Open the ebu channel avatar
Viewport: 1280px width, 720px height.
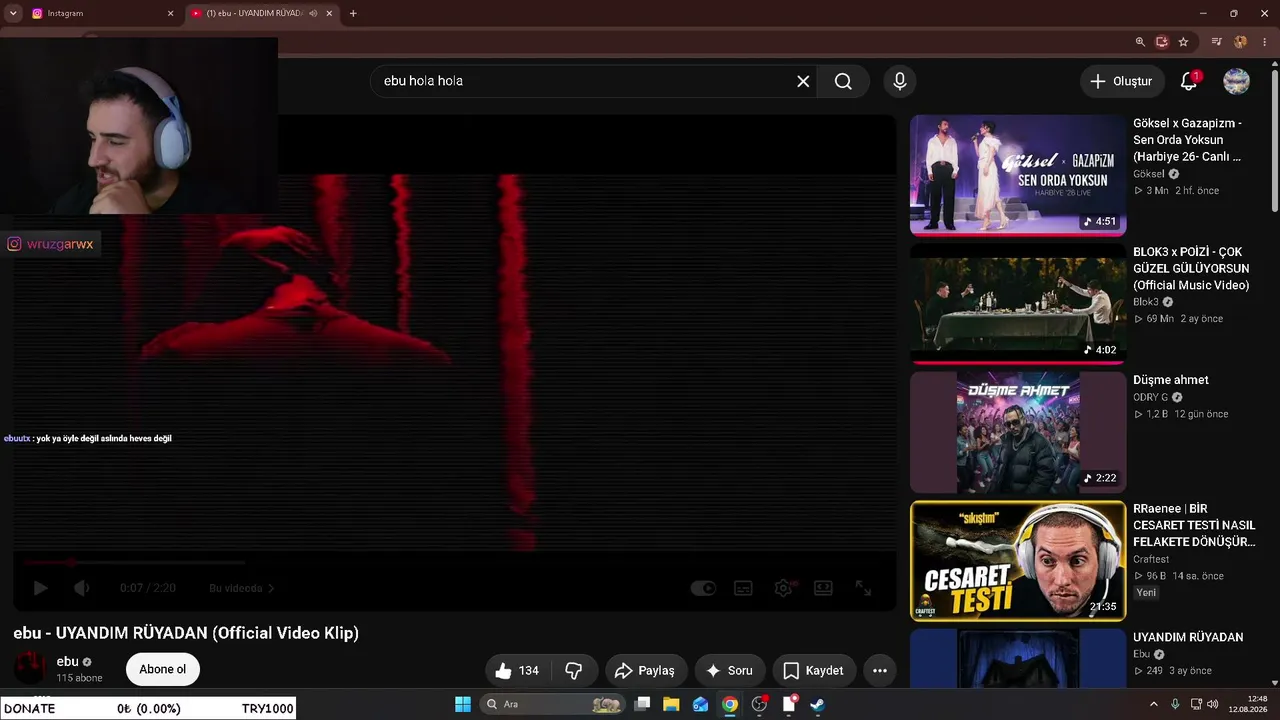point(30,667)
